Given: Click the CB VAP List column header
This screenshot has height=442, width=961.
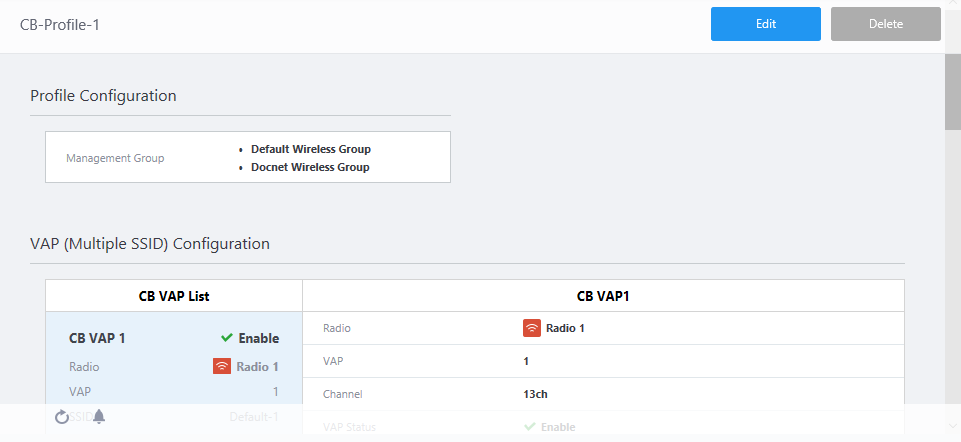Looking at the screenshot, I should (x=174, y=296).
